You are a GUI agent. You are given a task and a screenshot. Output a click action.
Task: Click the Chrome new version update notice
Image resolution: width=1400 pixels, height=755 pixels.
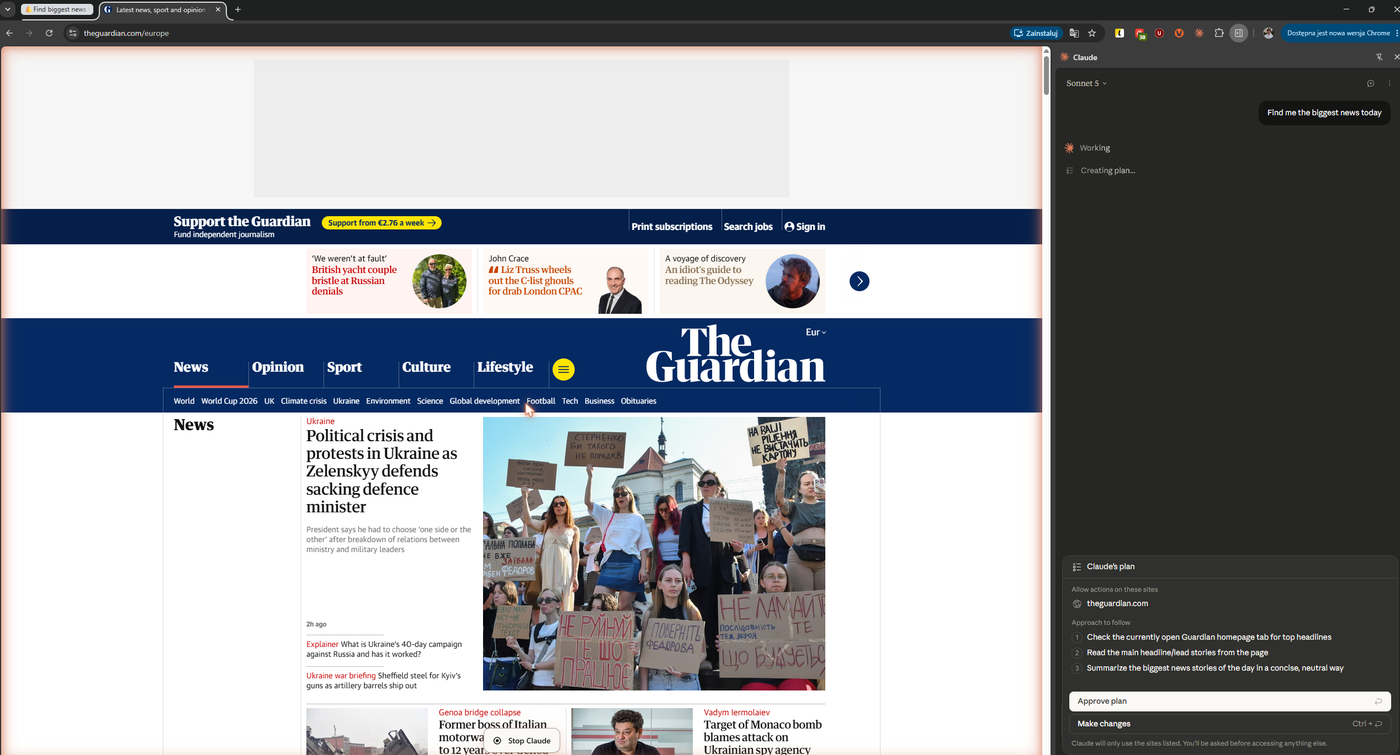click(x=1338, y=33)
